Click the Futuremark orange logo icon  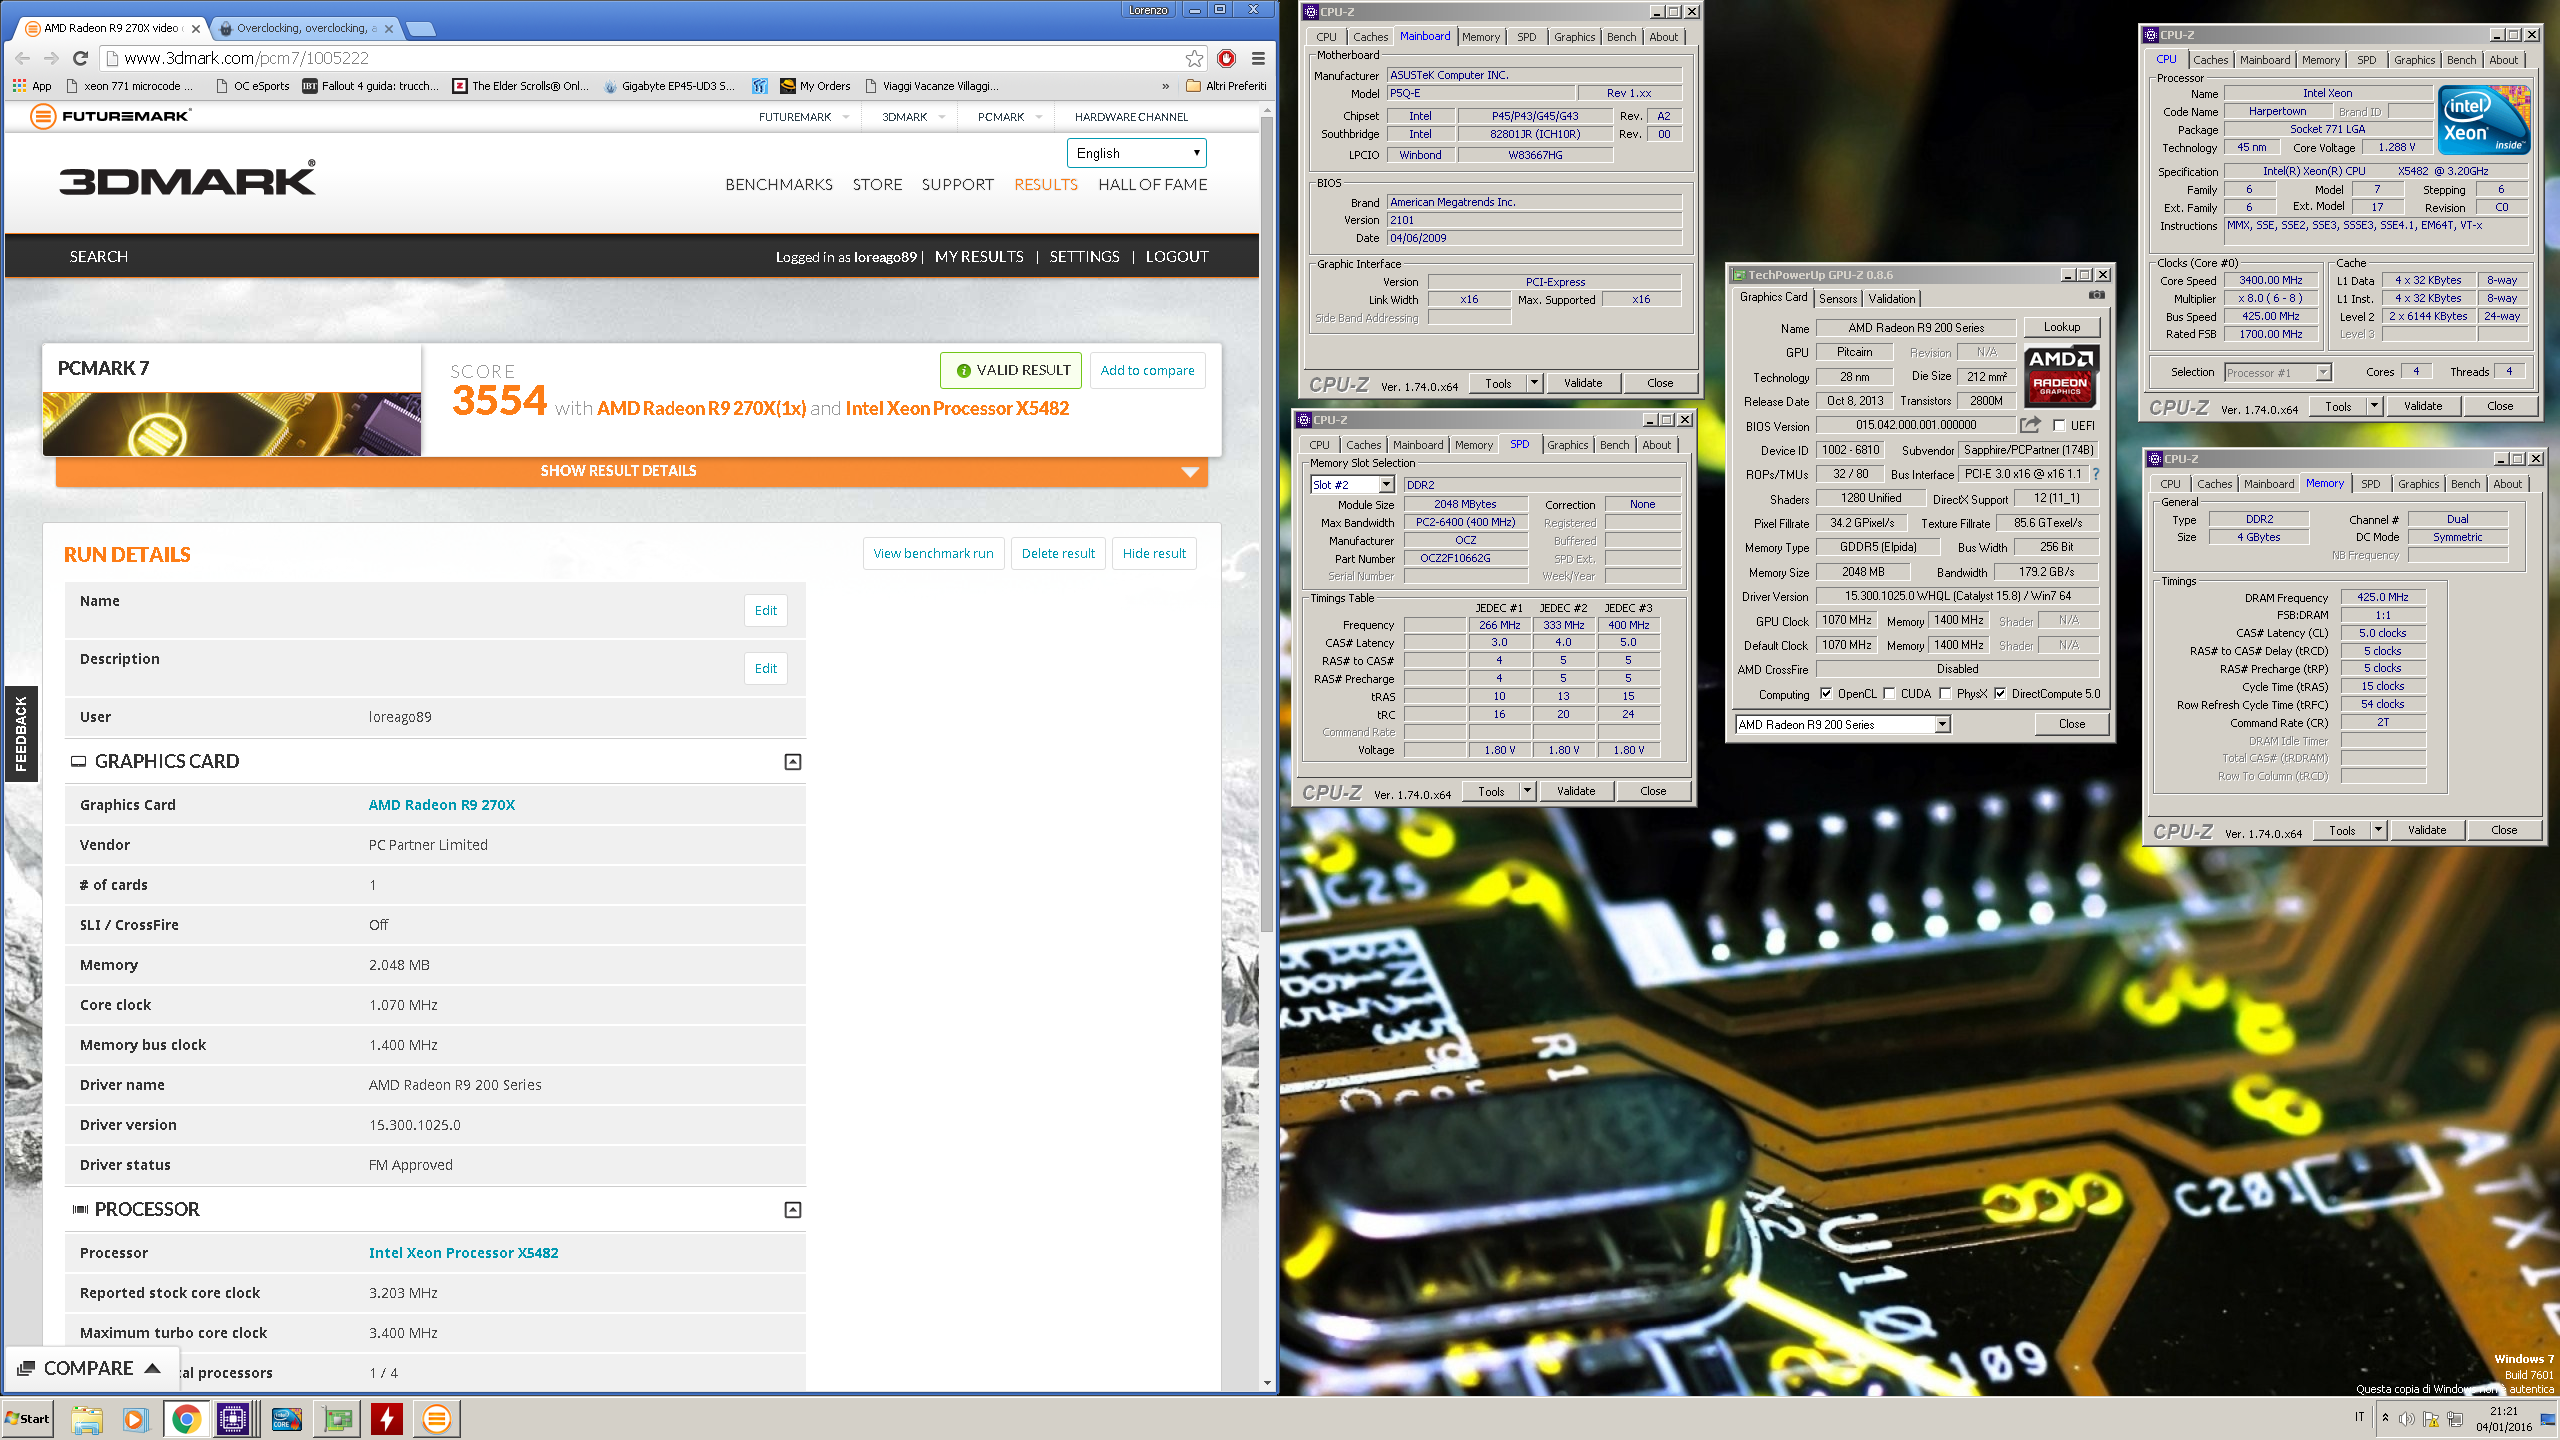pos(42,116)
